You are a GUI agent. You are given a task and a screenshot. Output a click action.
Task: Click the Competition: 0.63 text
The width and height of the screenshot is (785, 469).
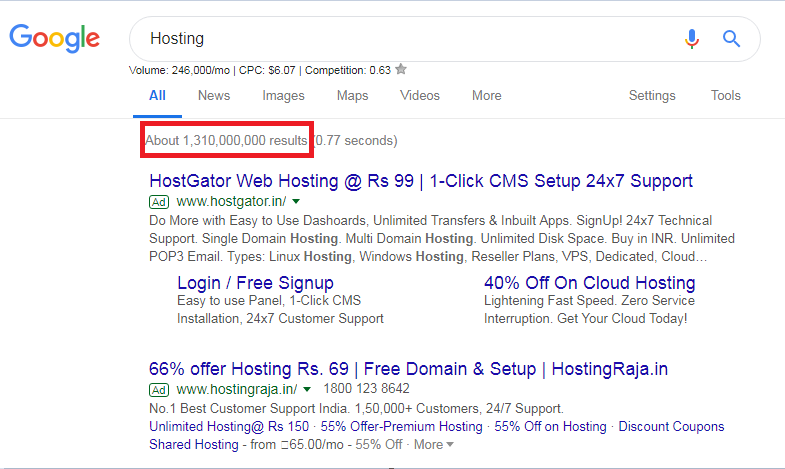347,70
